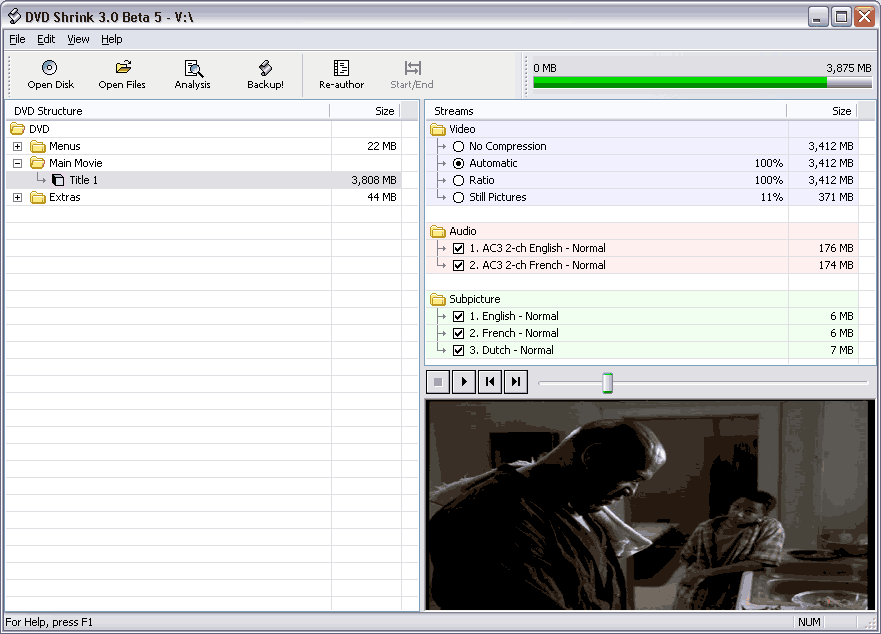Select the Still Pictures radio button
Image resolution: width=881 pixels, height=634 pixels.
[x=458, y=197]
